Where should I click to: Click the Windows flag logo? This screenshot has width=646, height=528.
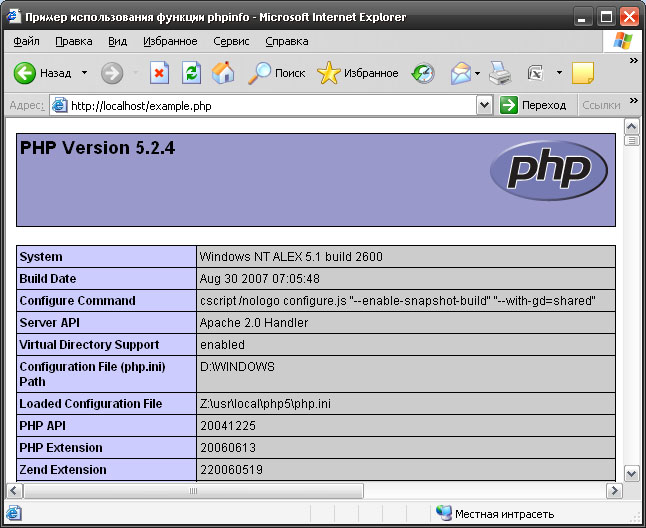[x=622, y=41]
